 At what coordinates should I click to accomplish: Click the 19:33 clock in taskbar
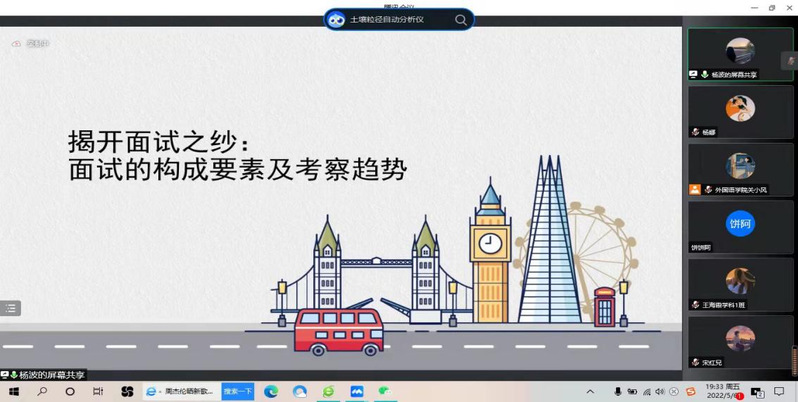point(722,391)
